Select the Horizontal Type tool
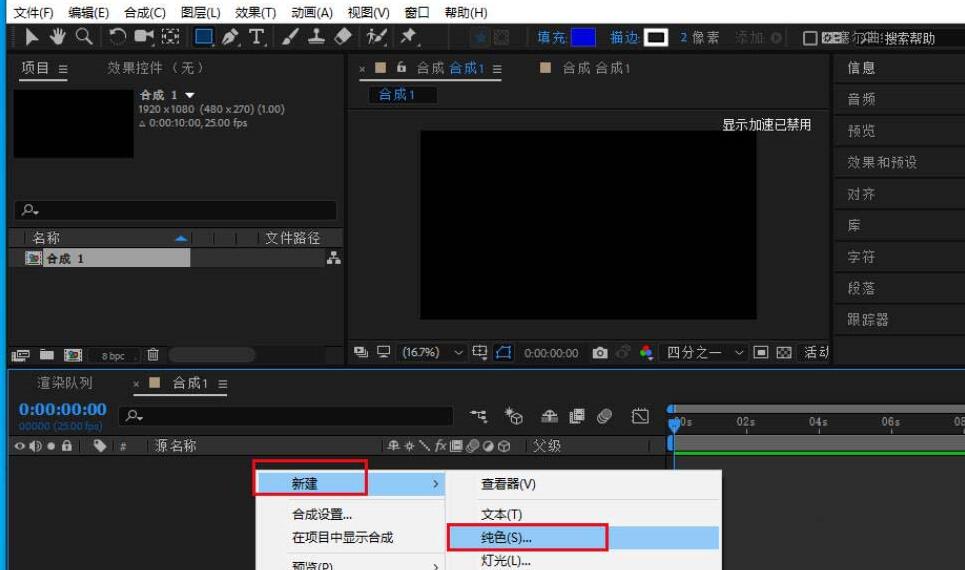This screenshot has height=570, width=965. click(x=257, y=37)
